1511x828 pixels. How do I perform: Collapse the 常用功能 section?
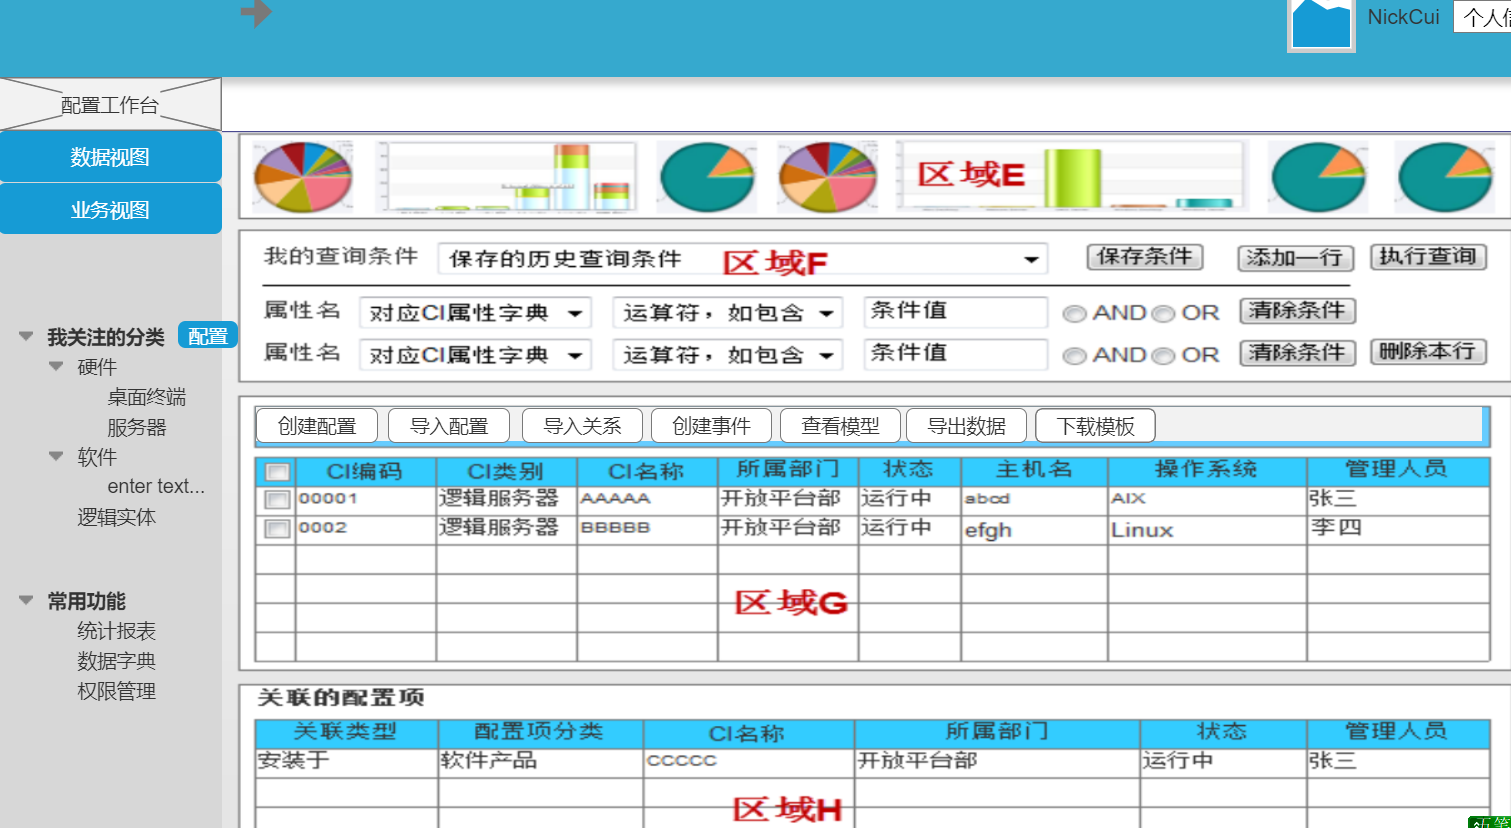click(27, 601)
